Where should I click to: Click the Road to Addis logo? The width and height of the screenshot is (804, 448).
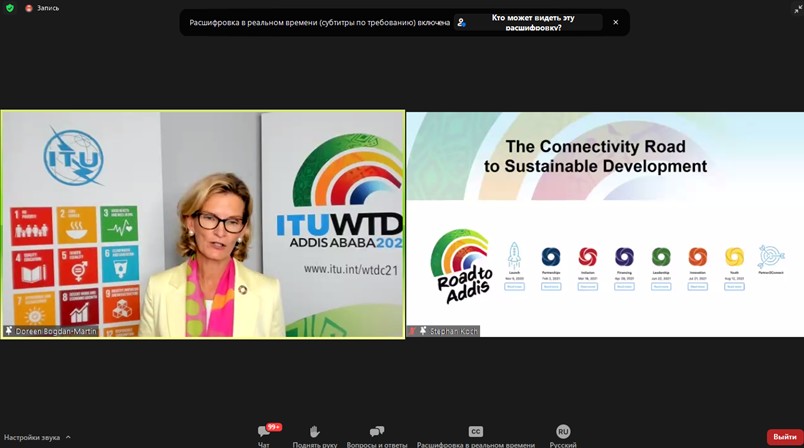(461, 266)
